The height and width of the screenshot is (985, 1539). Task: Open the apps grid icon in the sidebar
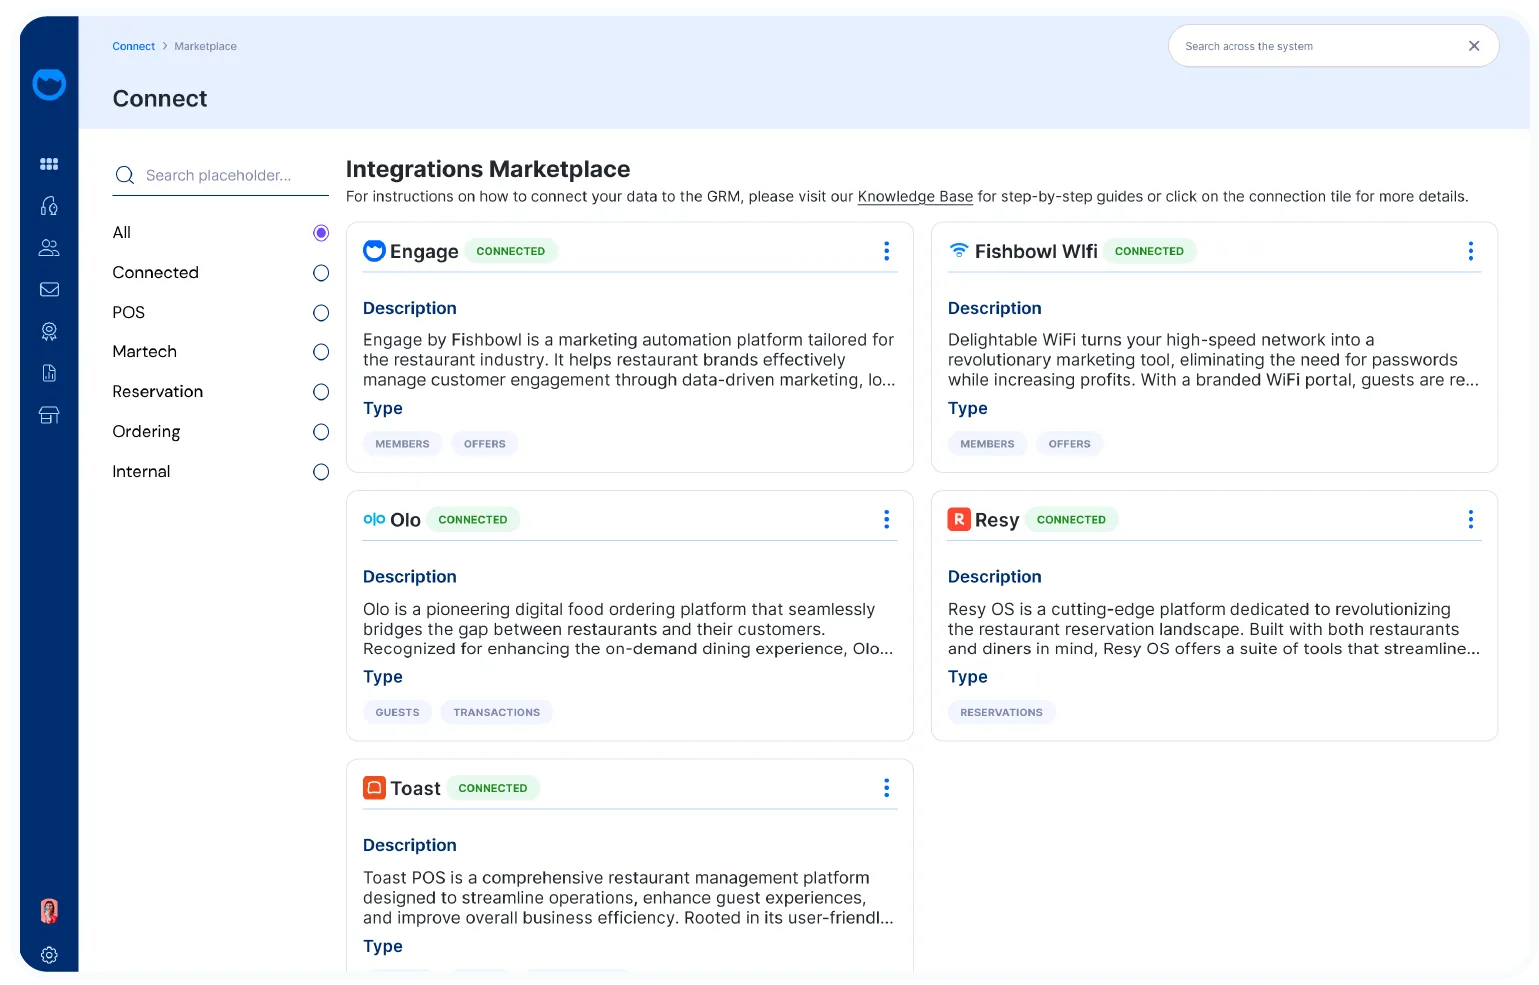[49, 164]
